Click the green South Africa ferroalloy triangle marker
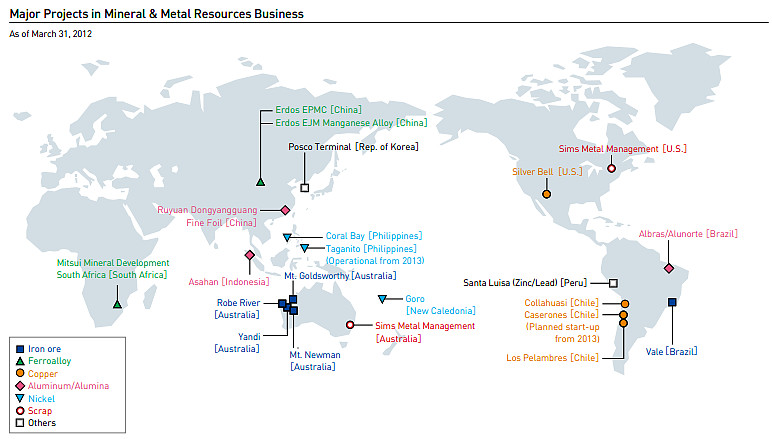Image resolution: width=772 pixels, height=439 pixels. click(117, 304)
